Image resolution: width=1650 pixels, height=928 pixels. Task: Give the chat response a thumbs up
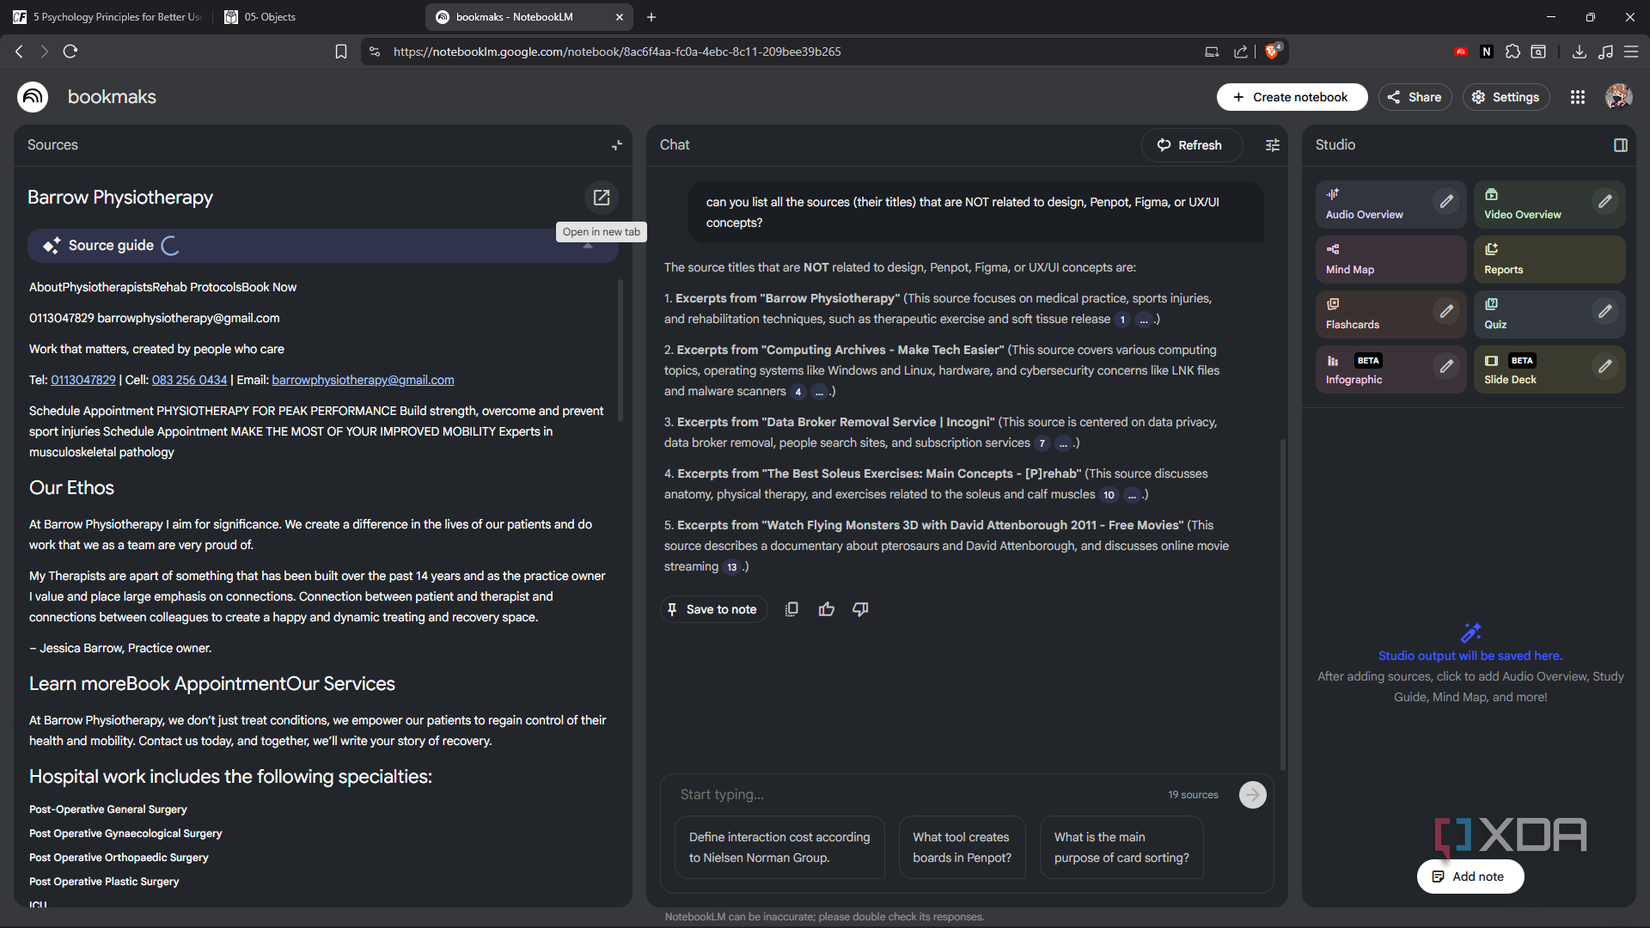[x=826, y=609]
